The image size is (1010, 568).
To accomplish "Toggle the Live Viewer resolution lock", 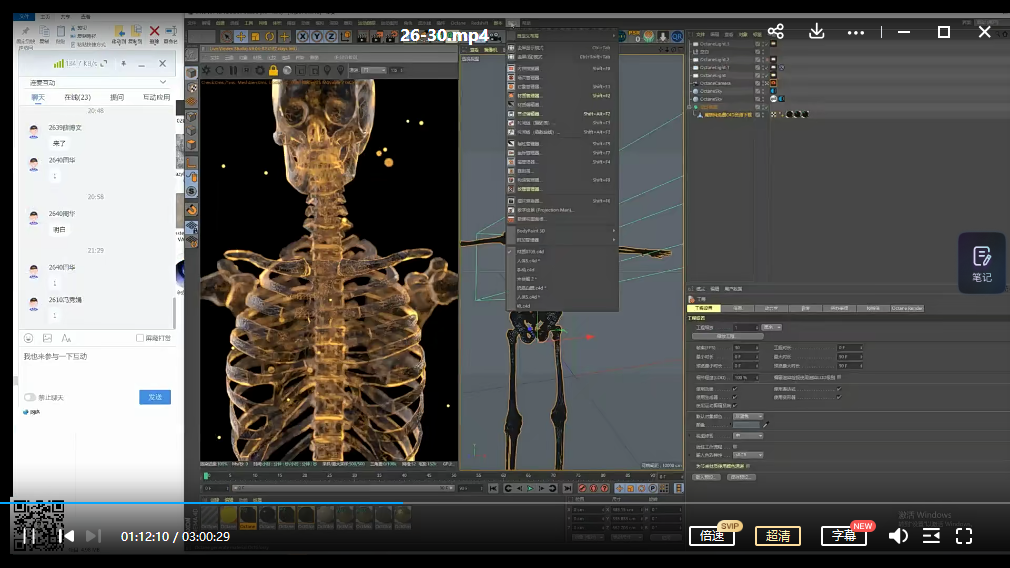I will click(x=273, y=70).
